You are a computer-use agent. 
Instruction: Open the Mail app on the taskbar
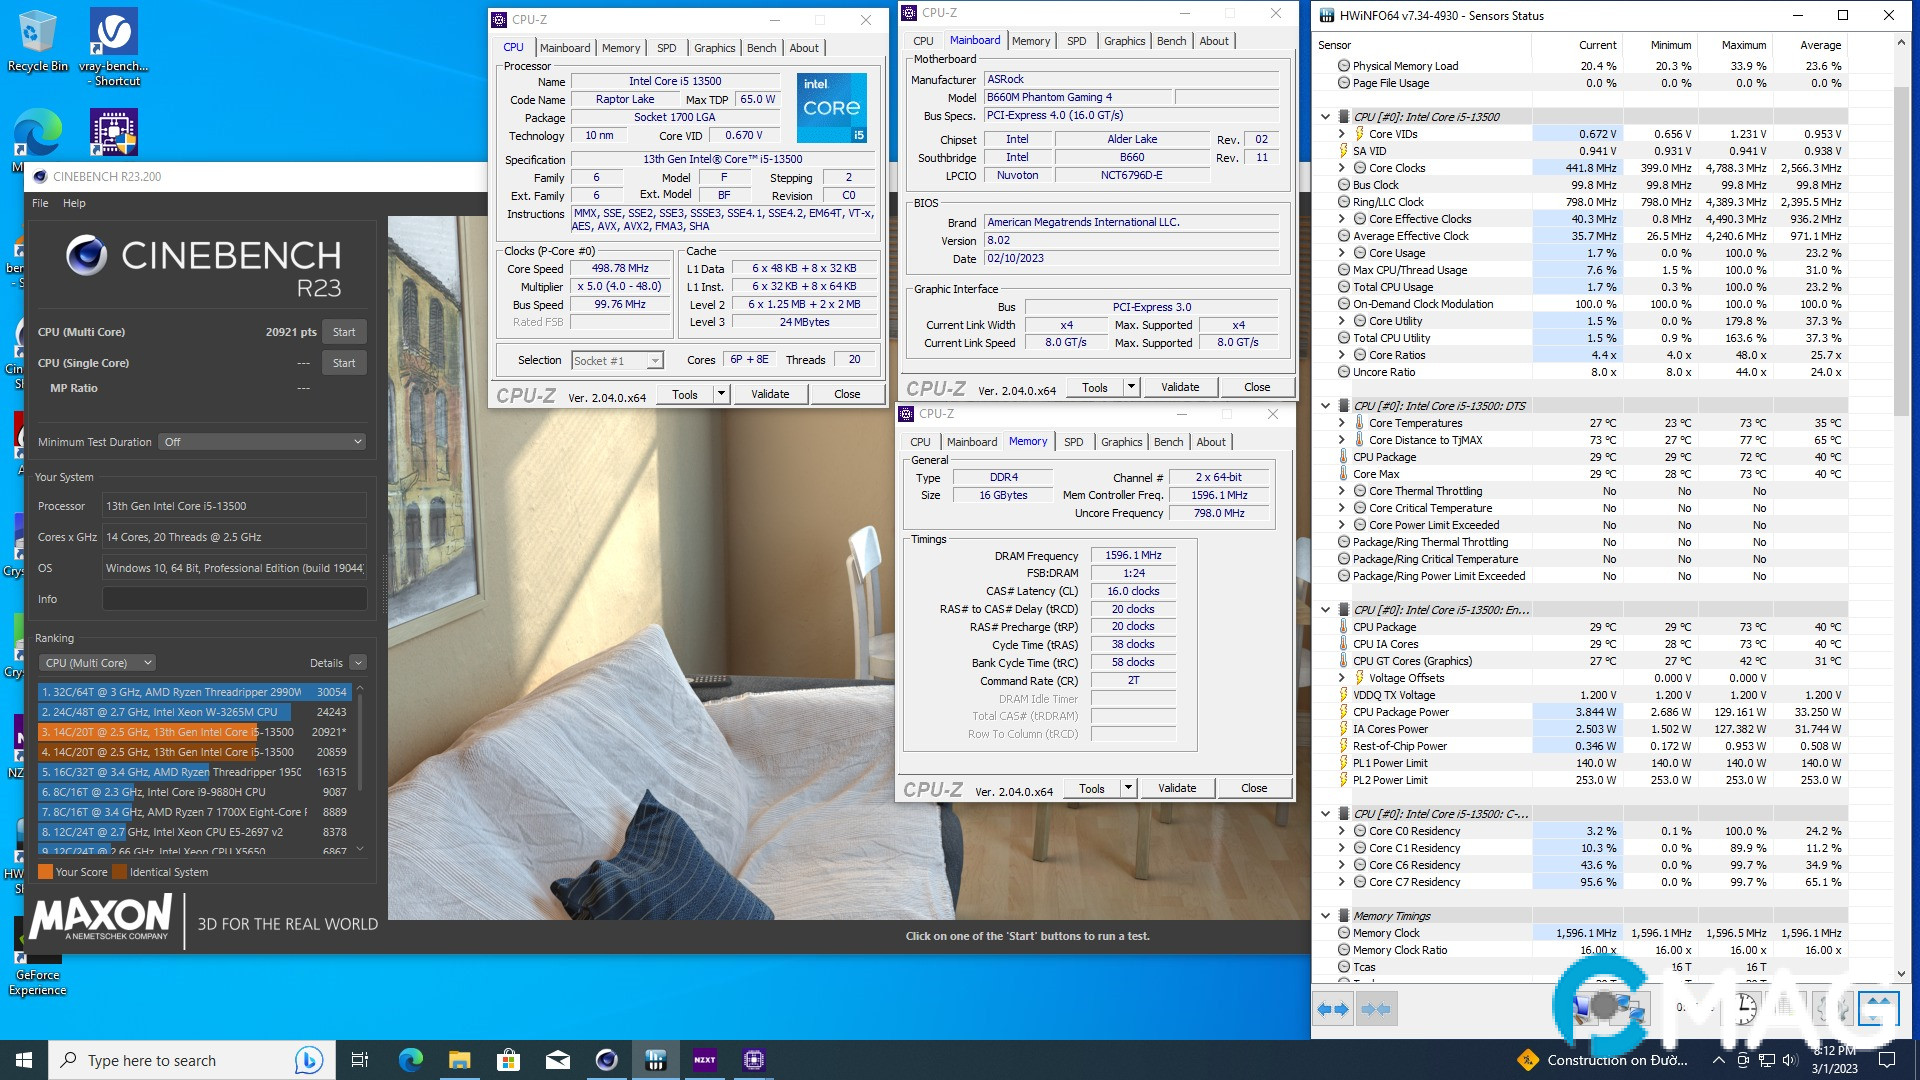click(x=558, y=1060)
